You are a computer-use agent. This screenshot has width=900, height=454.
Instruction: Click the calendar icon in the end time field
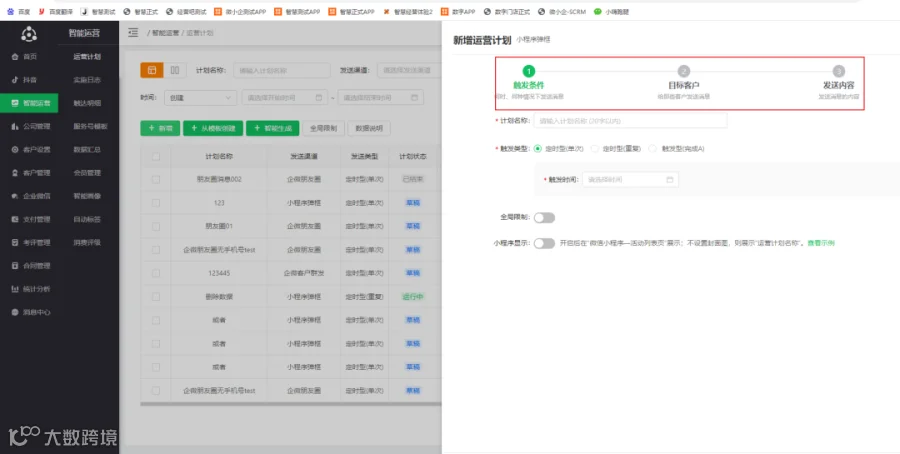[414, 98]
